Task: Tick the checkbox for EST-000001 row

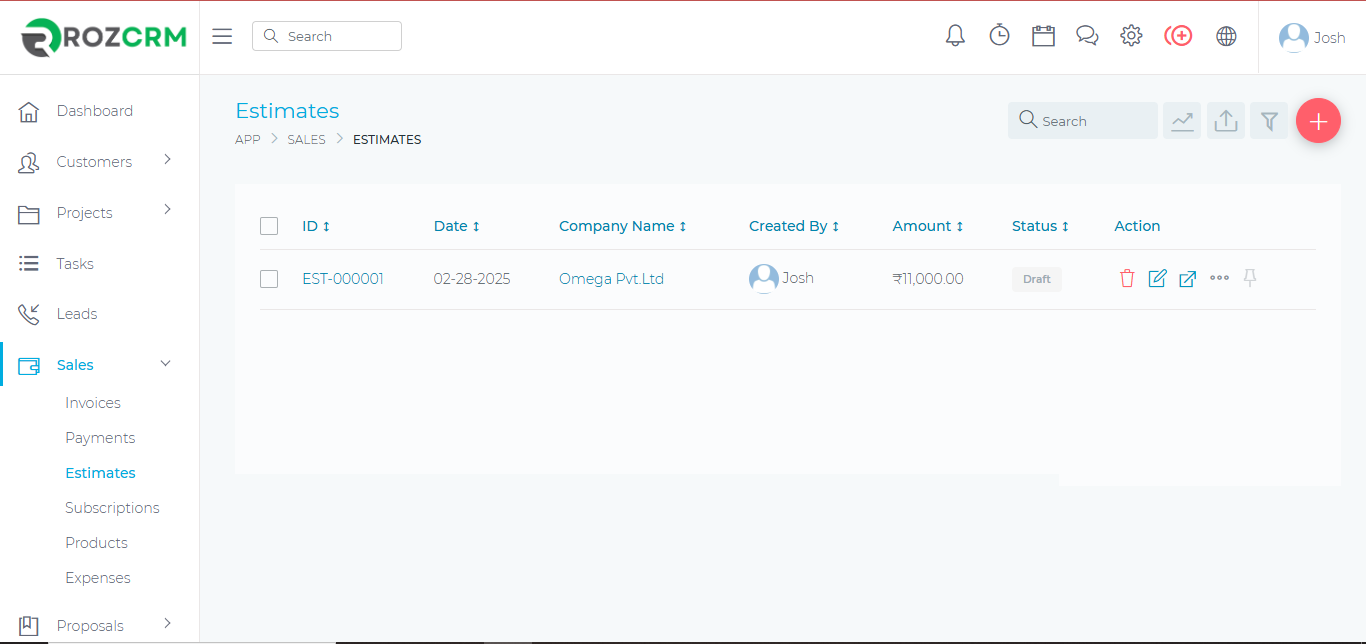Action: click(x=269, y=279)
